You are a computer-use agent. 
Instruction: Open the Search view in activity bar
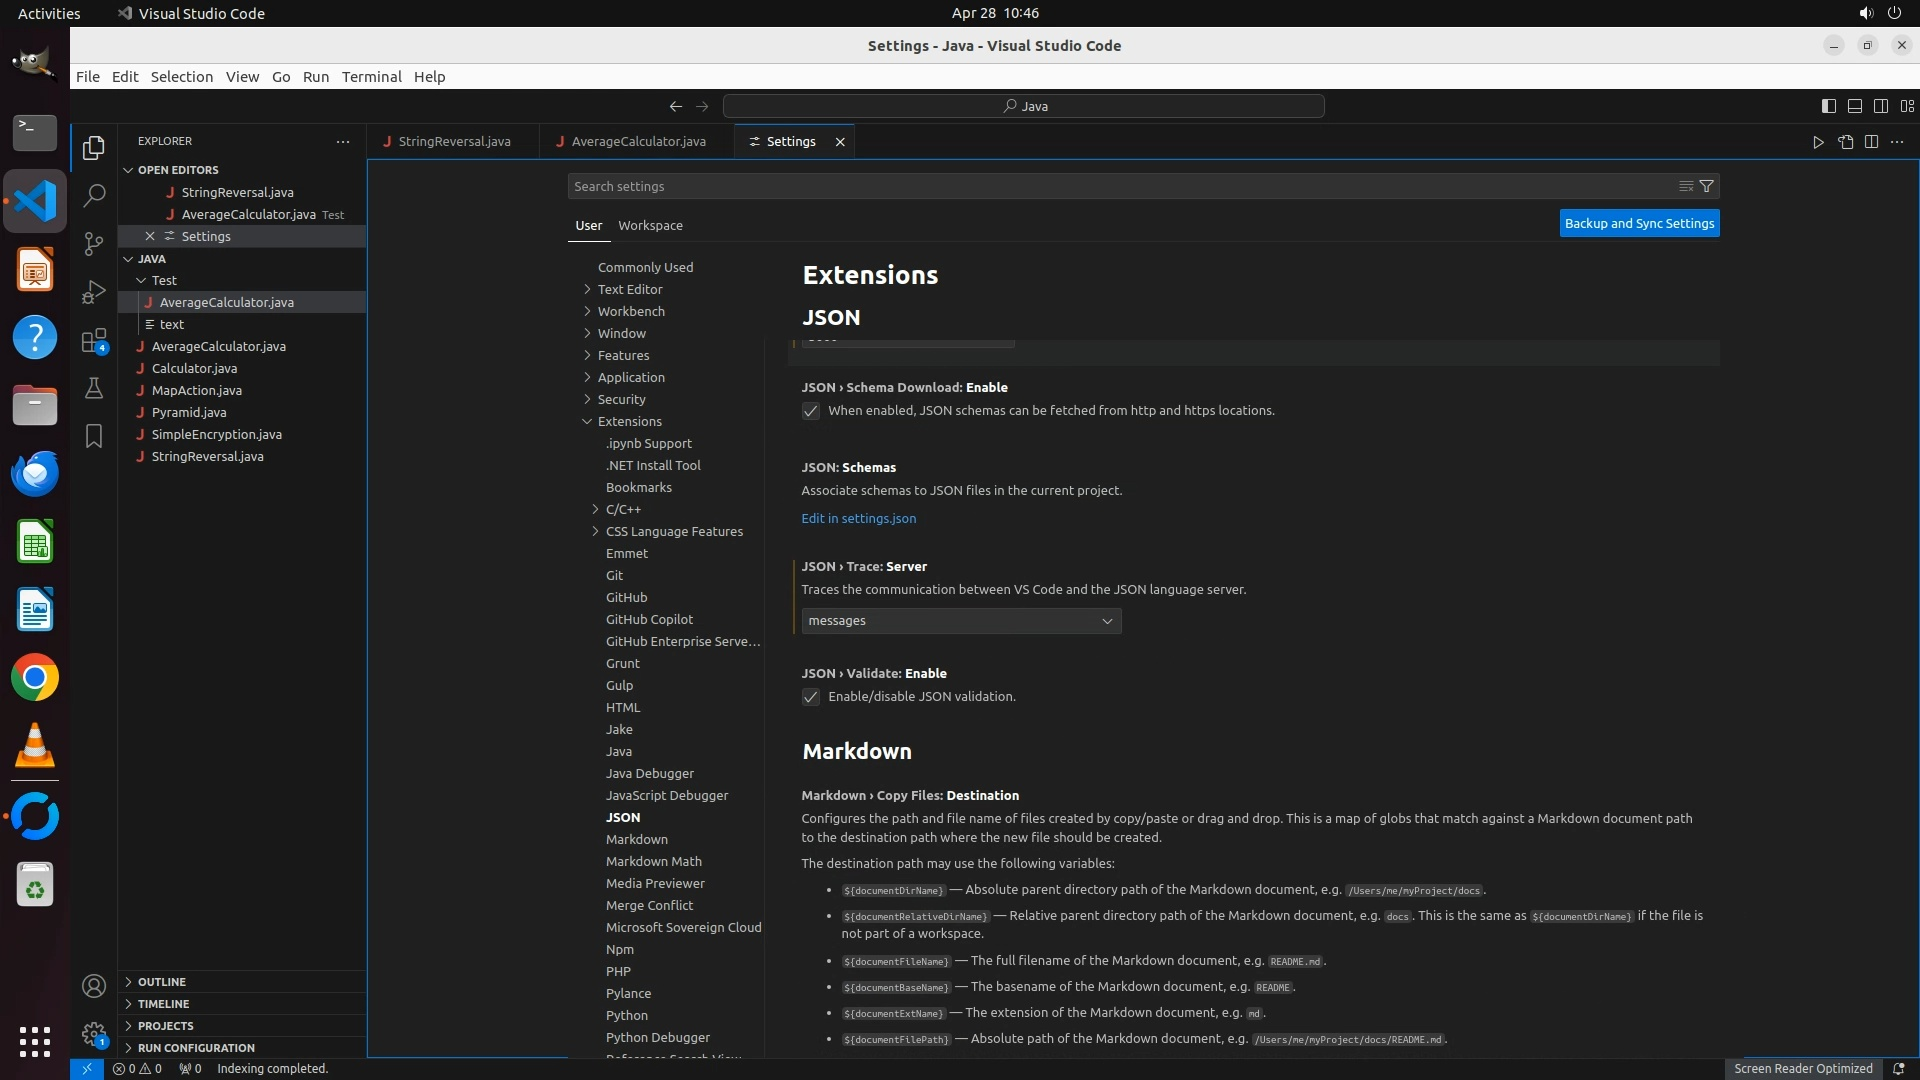(x=94, y=196)
